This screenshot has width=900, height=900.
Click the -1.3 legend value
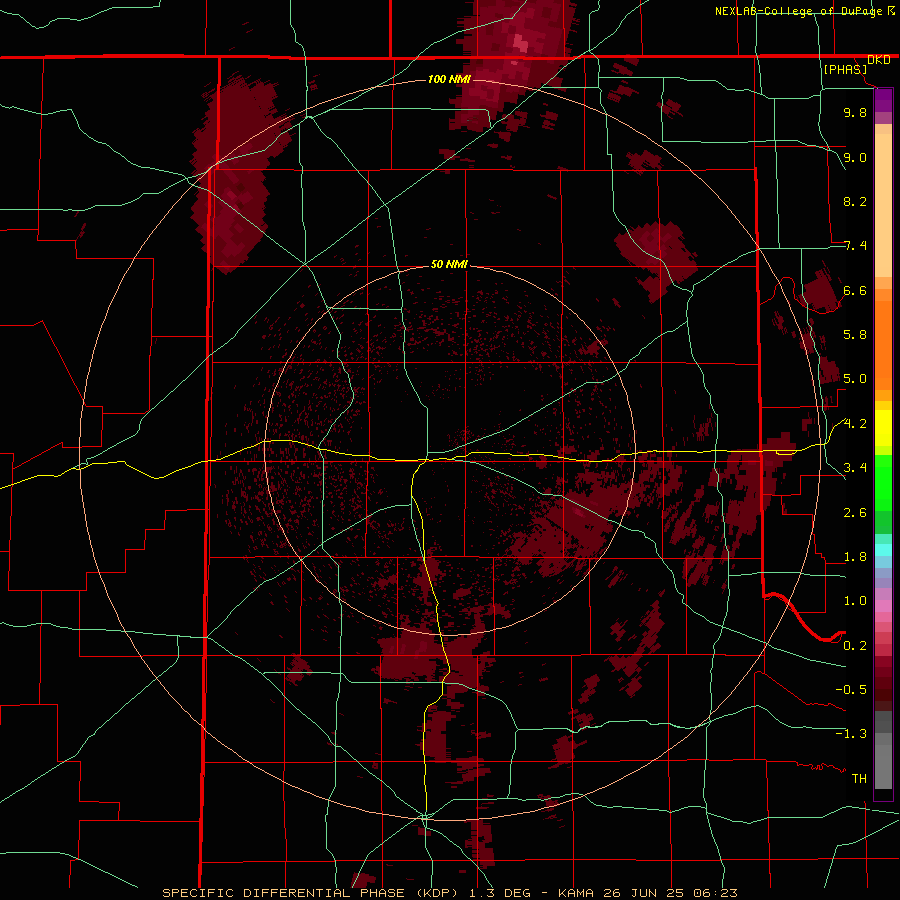851,734
